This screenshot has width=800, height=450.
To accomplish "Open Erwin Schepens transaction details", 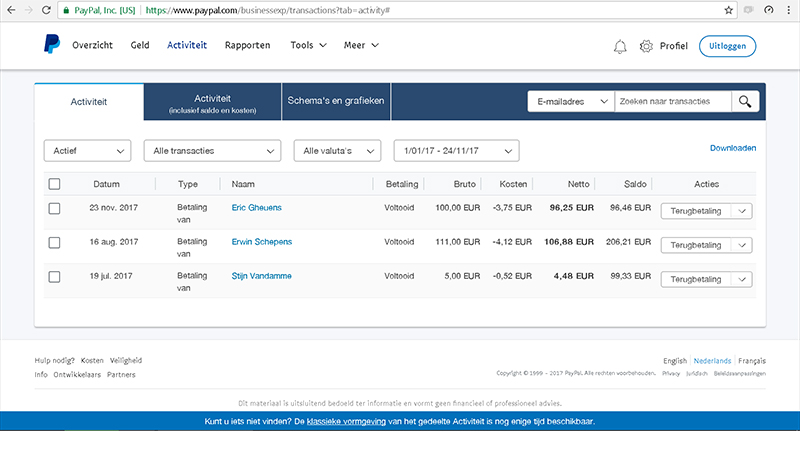I will [262, 242].
